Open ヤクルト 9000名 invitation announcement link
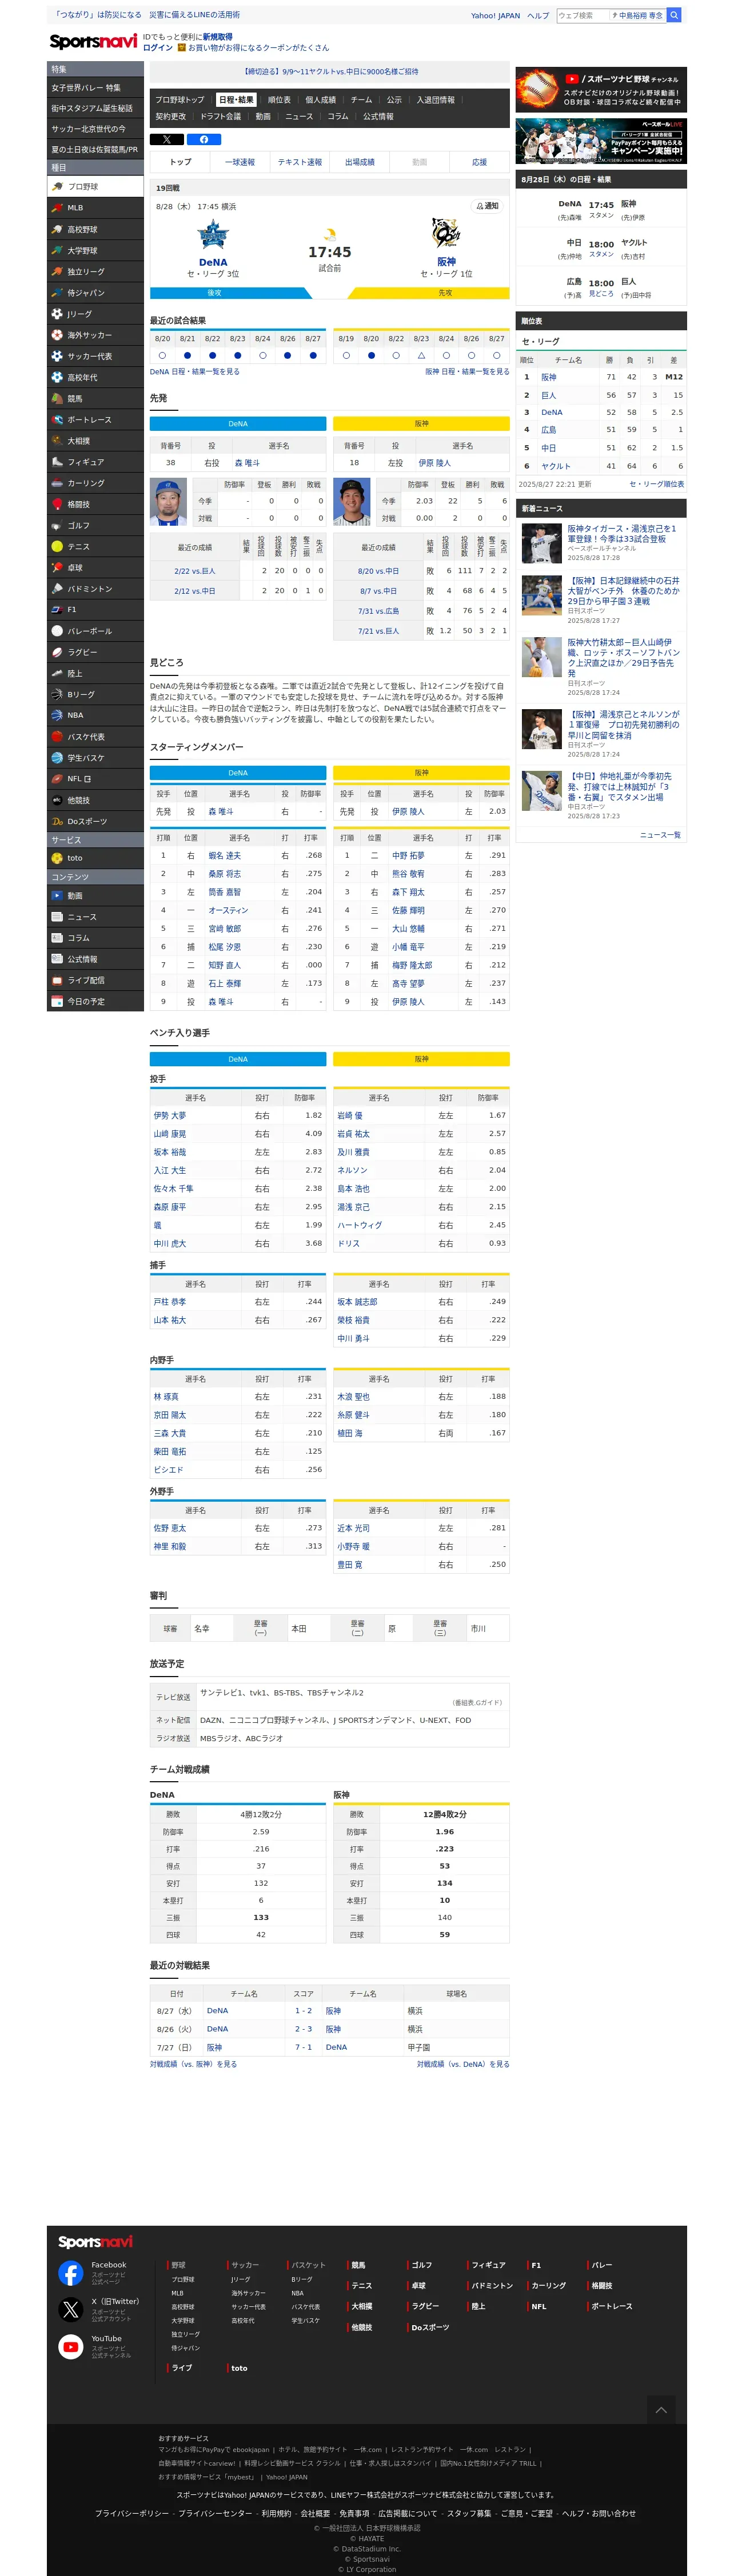This screenshot has height=2576, width=734. tap(331, 73)
